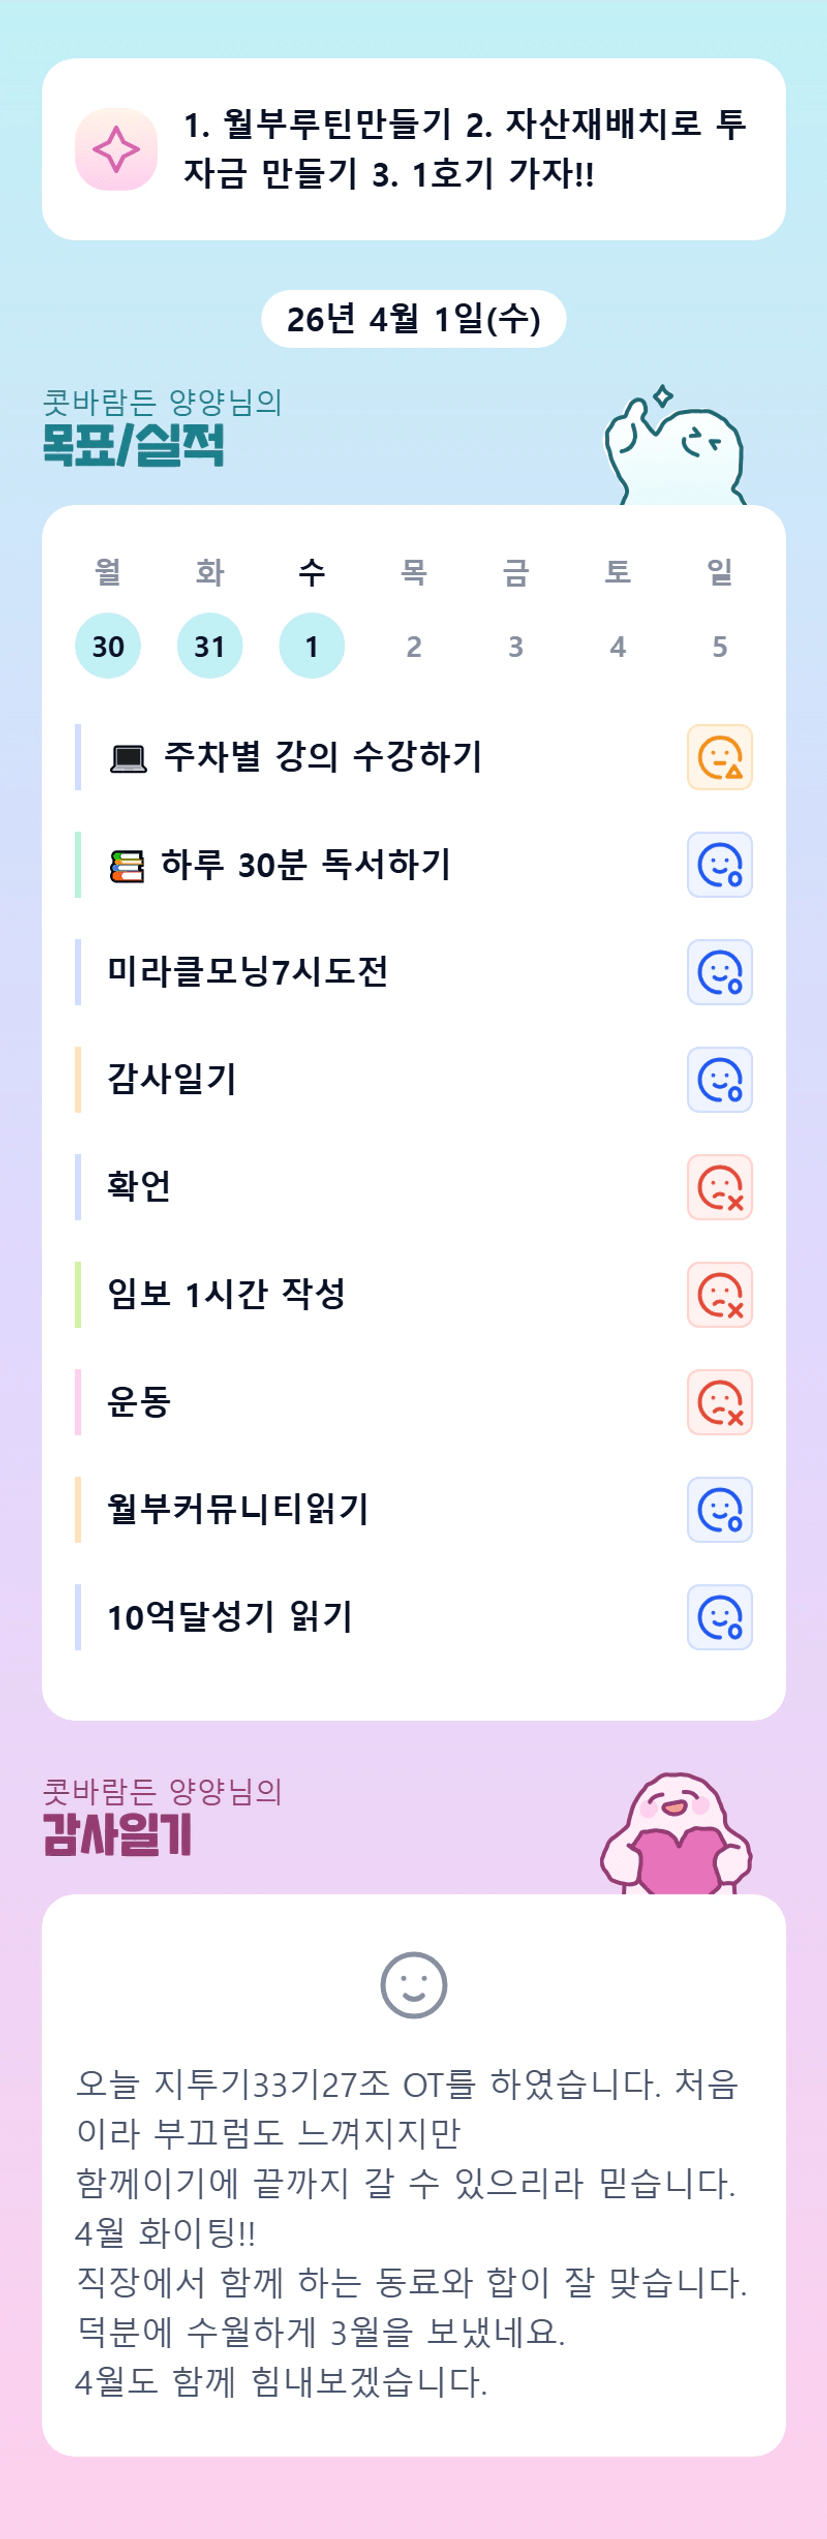
Task: Toggle the blue status face for 하루 30분 독서하기
Action: pyautogui.click(x=719, y=865)
